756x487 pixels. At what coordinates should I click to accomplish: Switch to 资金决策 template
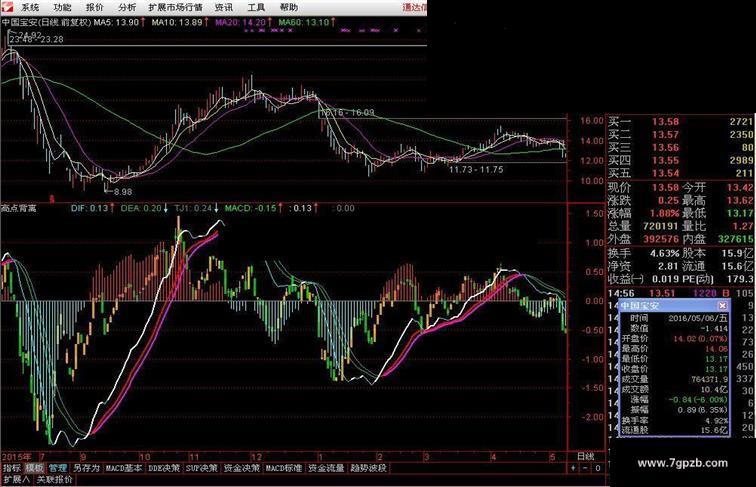242,468
